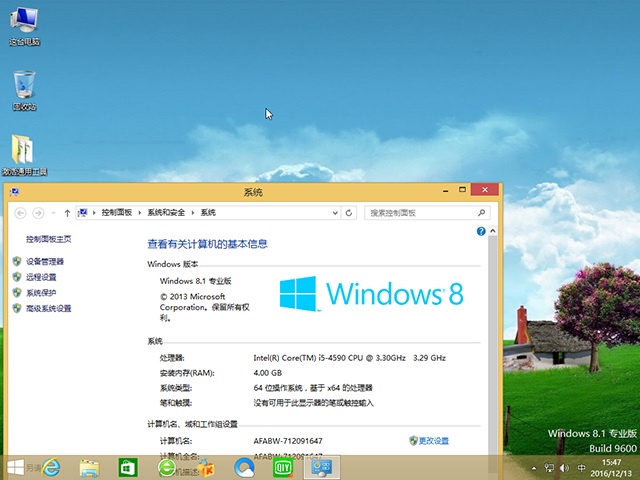
Task: Open 远程设置 in the sidebar
Action: tap(41, 277)
